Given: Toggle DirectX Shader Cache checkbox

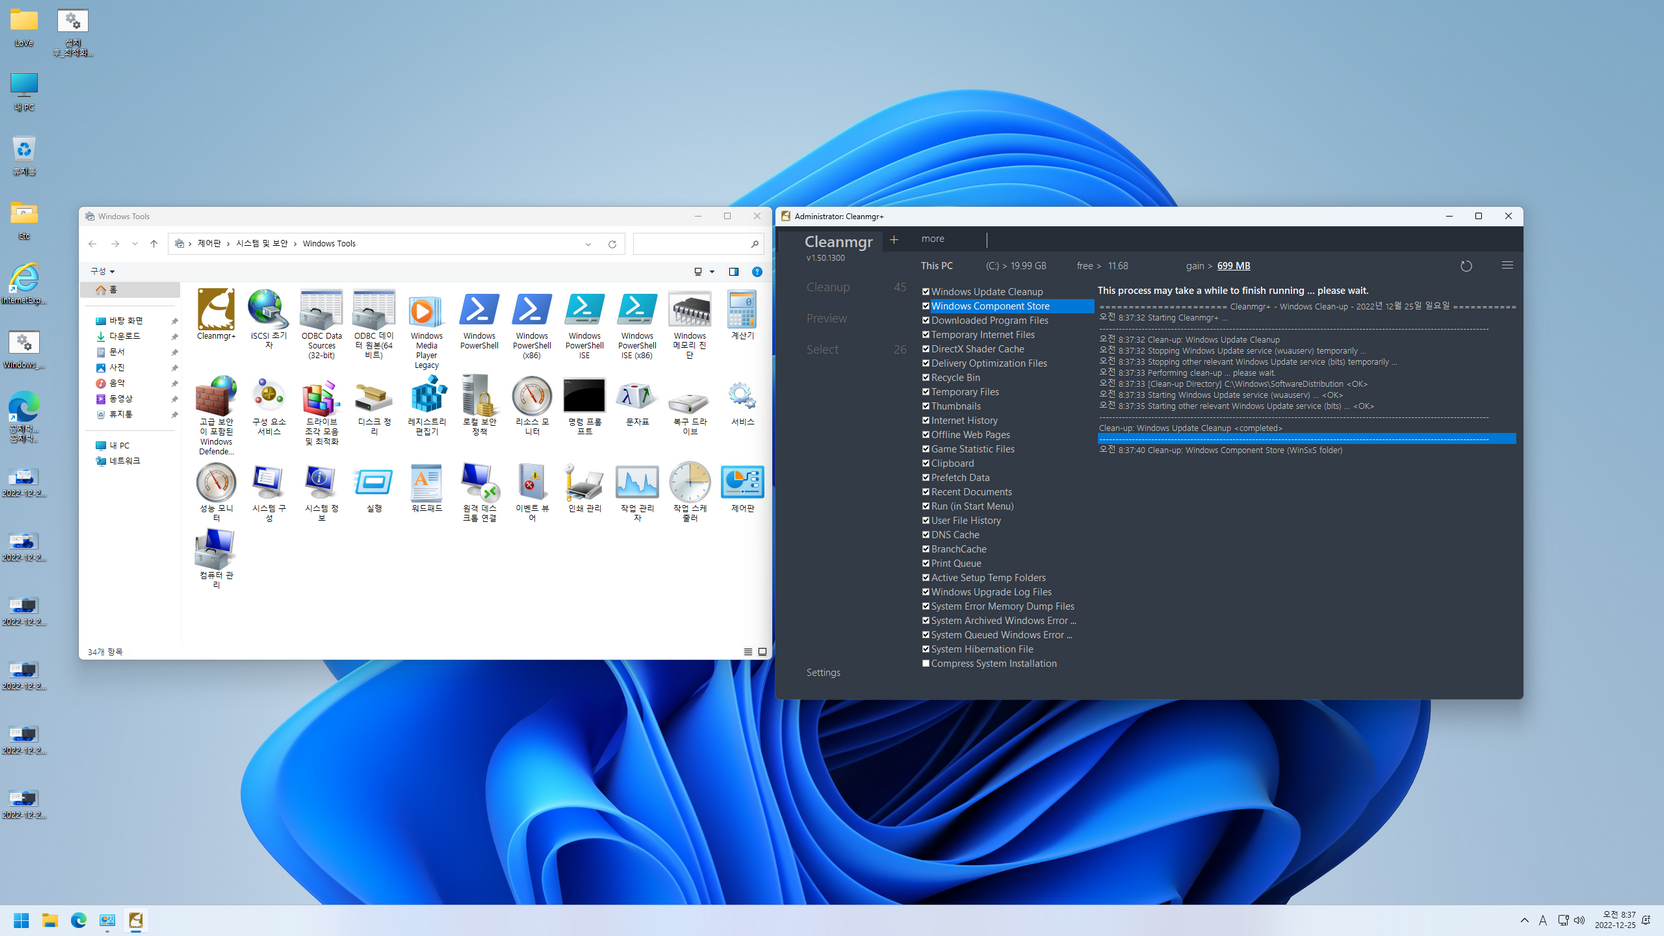Looking at the screenshot, I should 926,349.
